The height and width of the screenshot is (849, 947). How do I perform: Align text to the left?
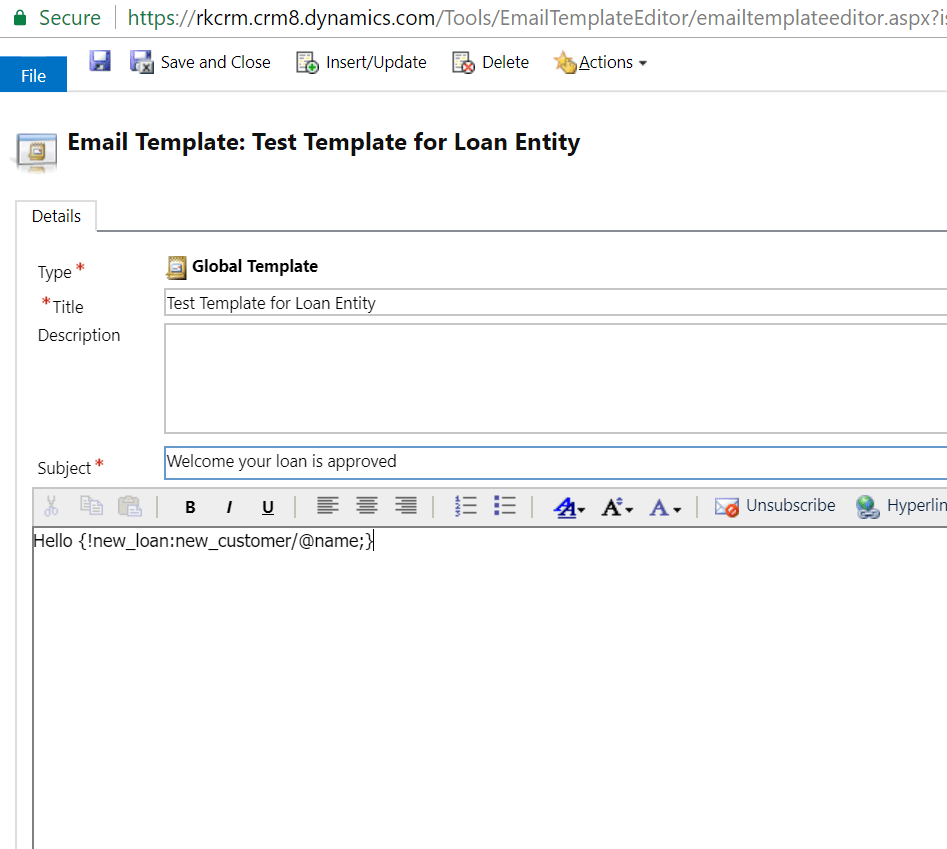(328, 506)
